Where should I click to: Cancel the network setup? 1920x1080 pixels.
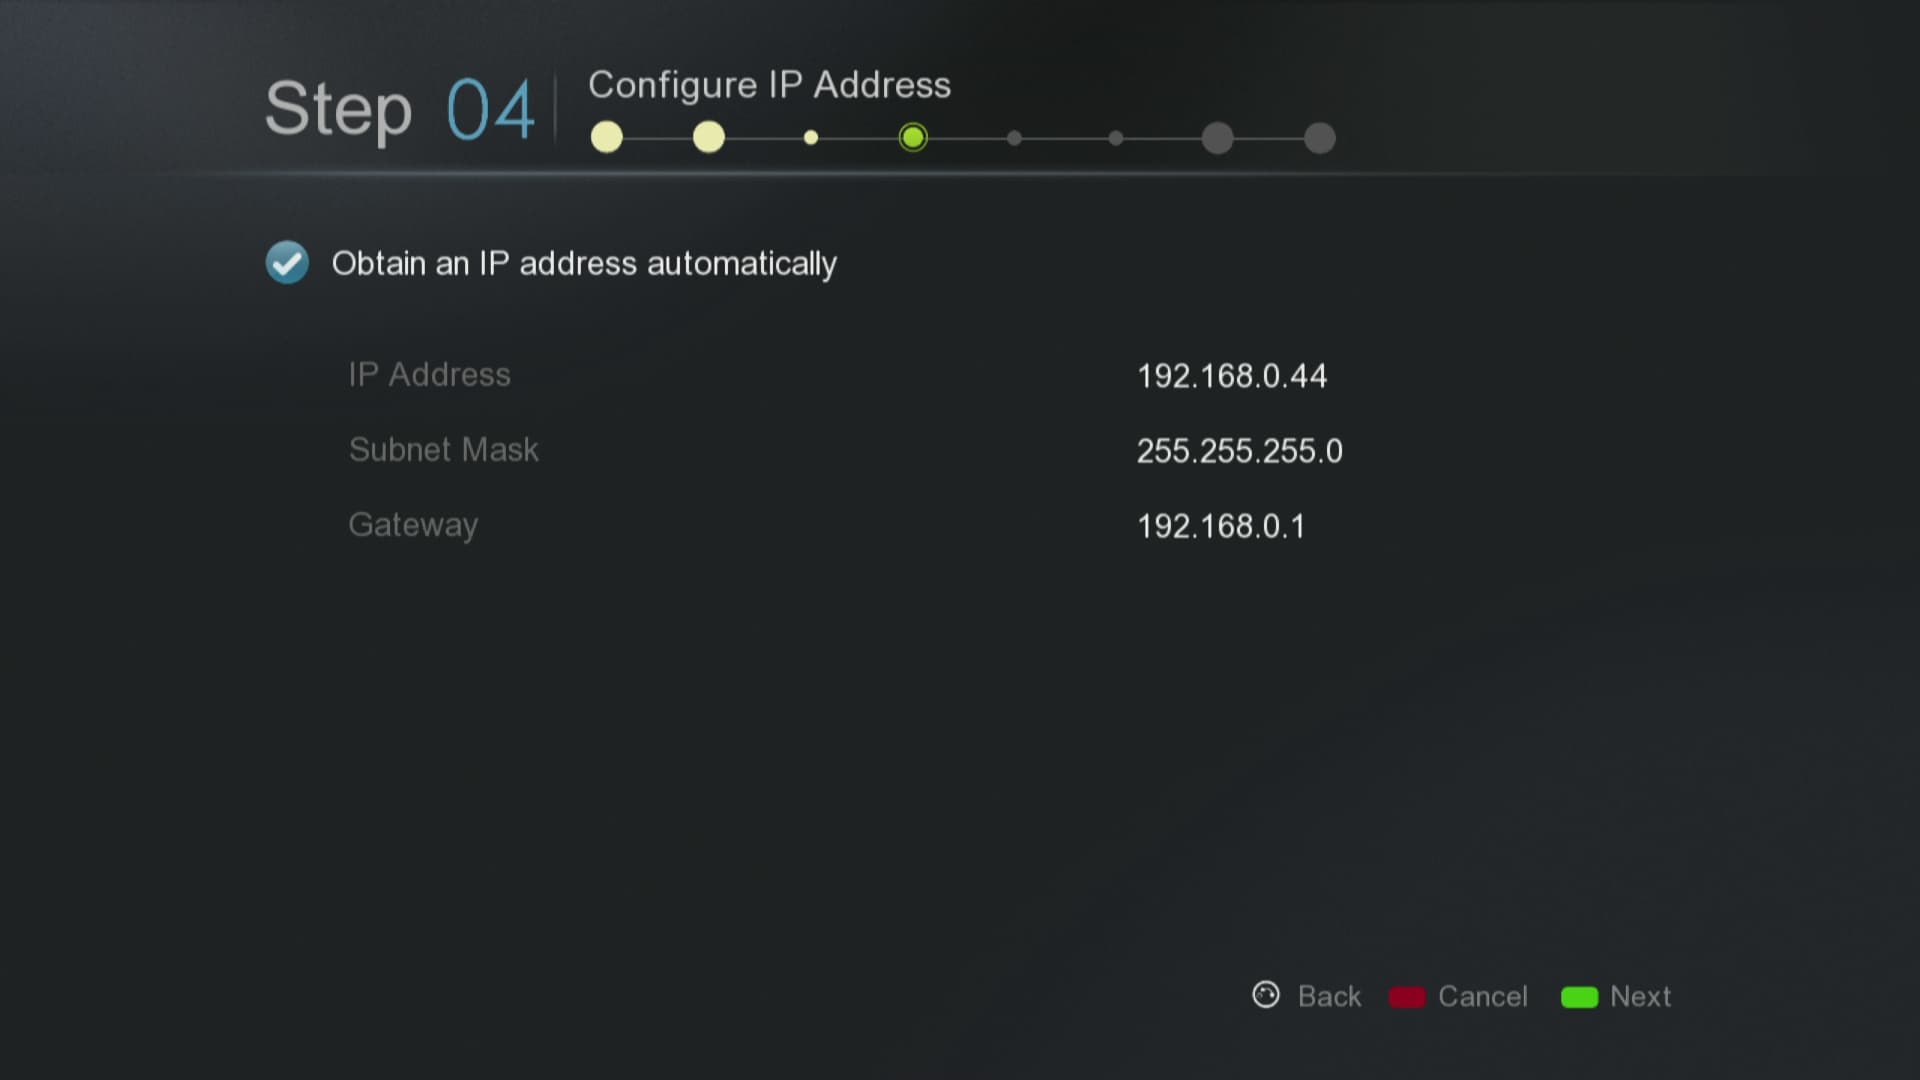click(1483, 997)
